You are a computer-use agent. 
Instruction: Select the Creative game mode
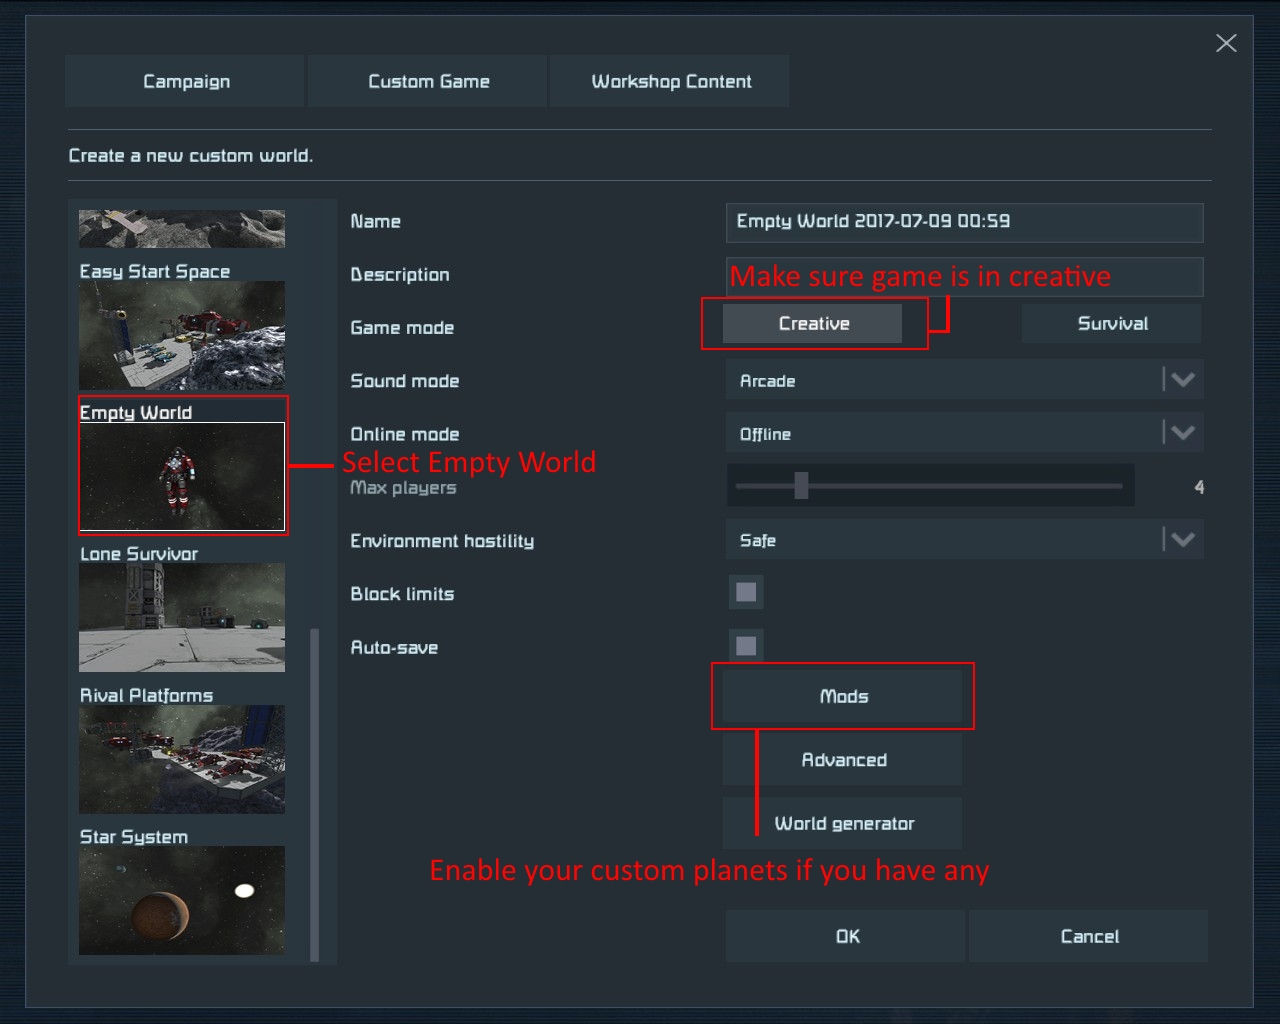click(x=813, y=323)
